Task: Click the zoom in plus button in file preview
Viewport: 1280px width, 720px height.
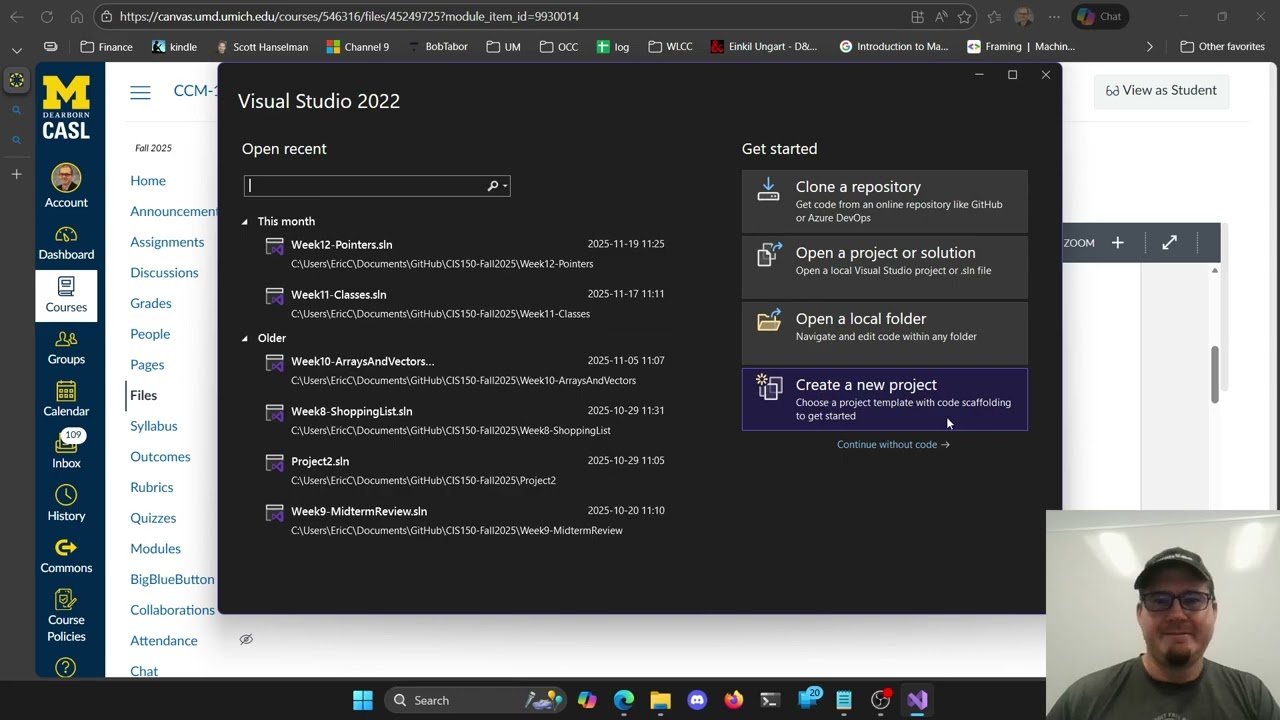Action: point(1118,243)
